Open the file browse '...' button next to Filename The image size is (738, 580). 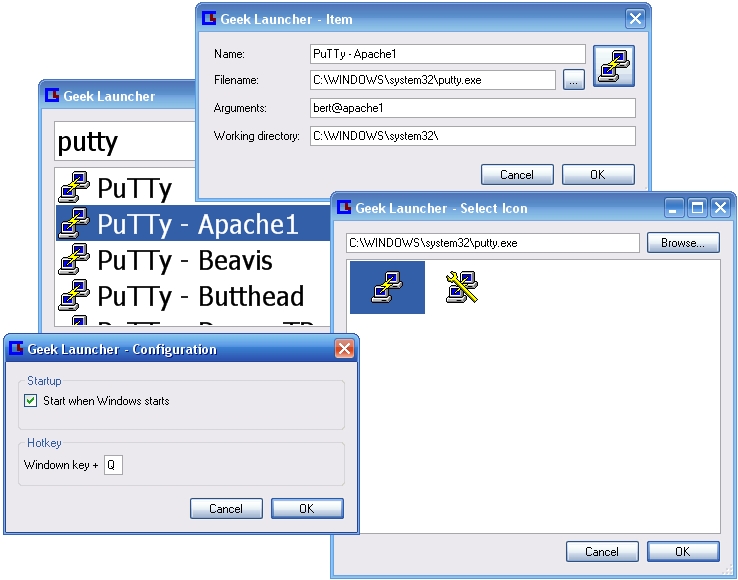pyautogui.click(x=574, y=80)
